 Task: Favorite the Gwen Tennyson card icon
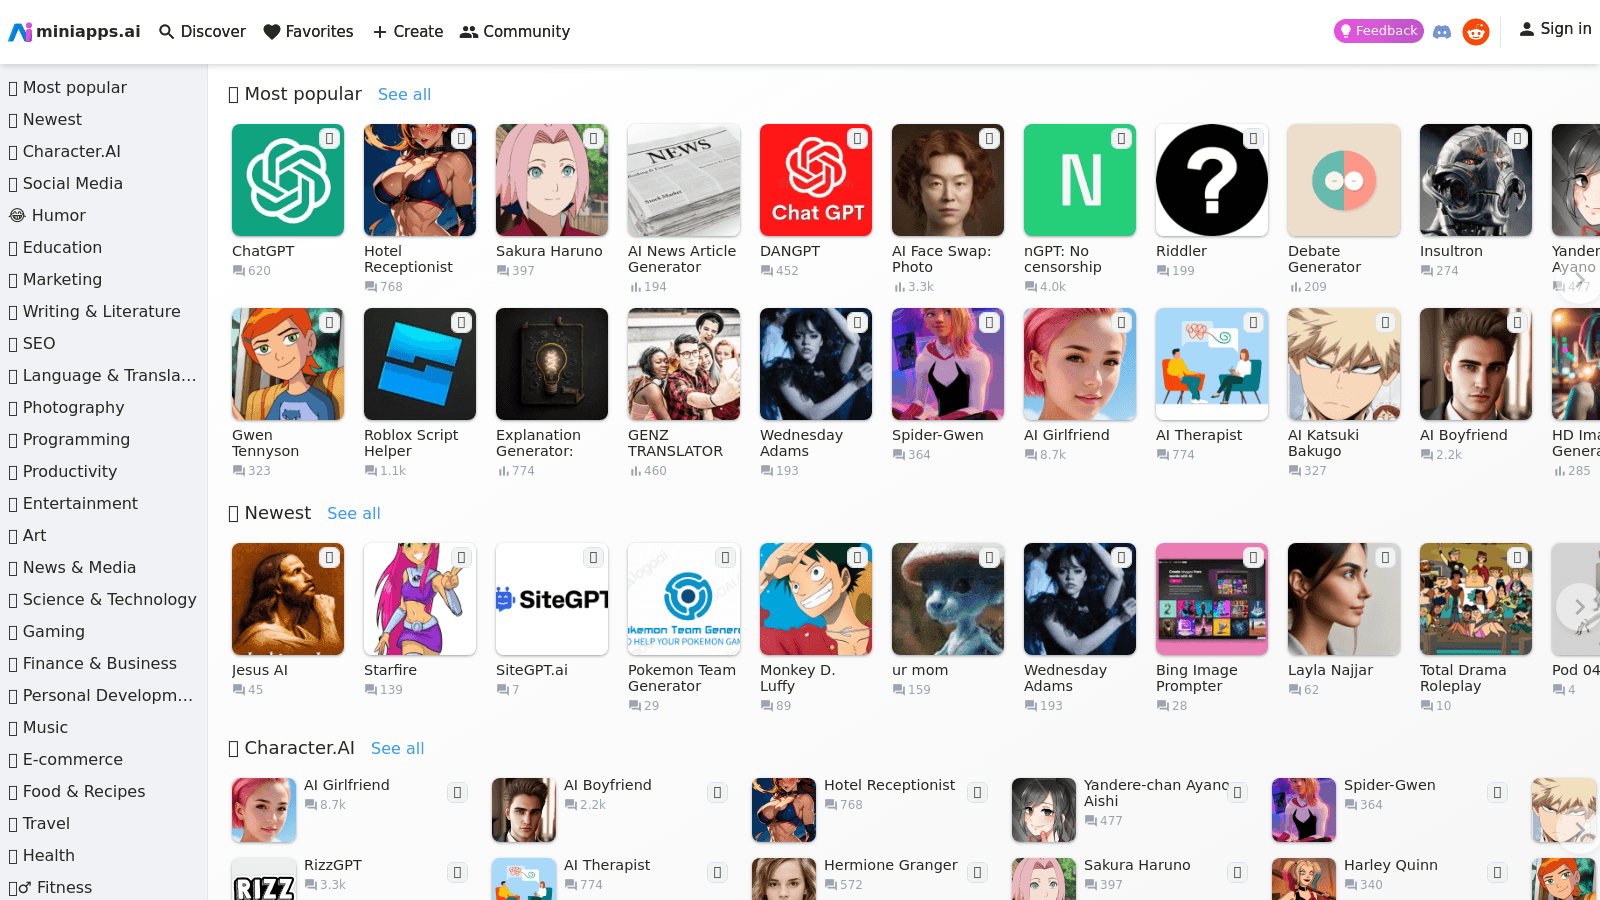click(329, 323)
